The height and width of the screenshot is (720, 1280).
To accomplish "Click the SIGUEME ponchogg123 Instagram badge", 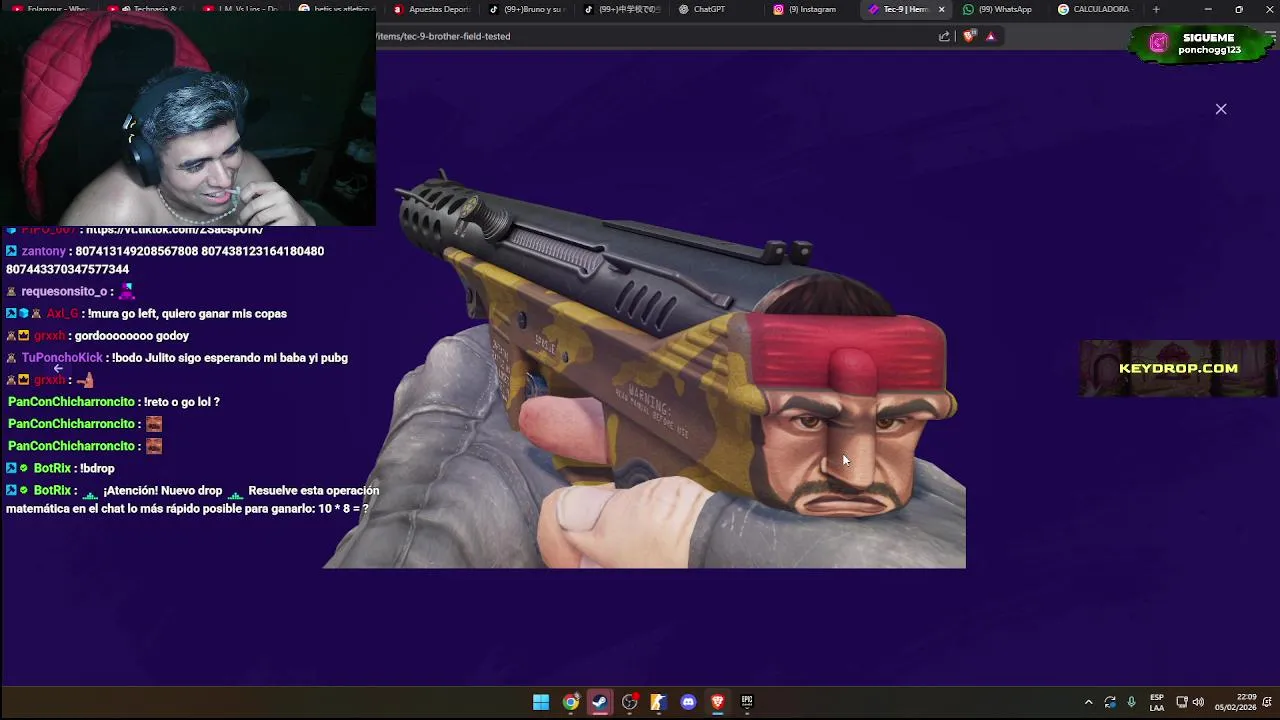I will [1202, 43].
